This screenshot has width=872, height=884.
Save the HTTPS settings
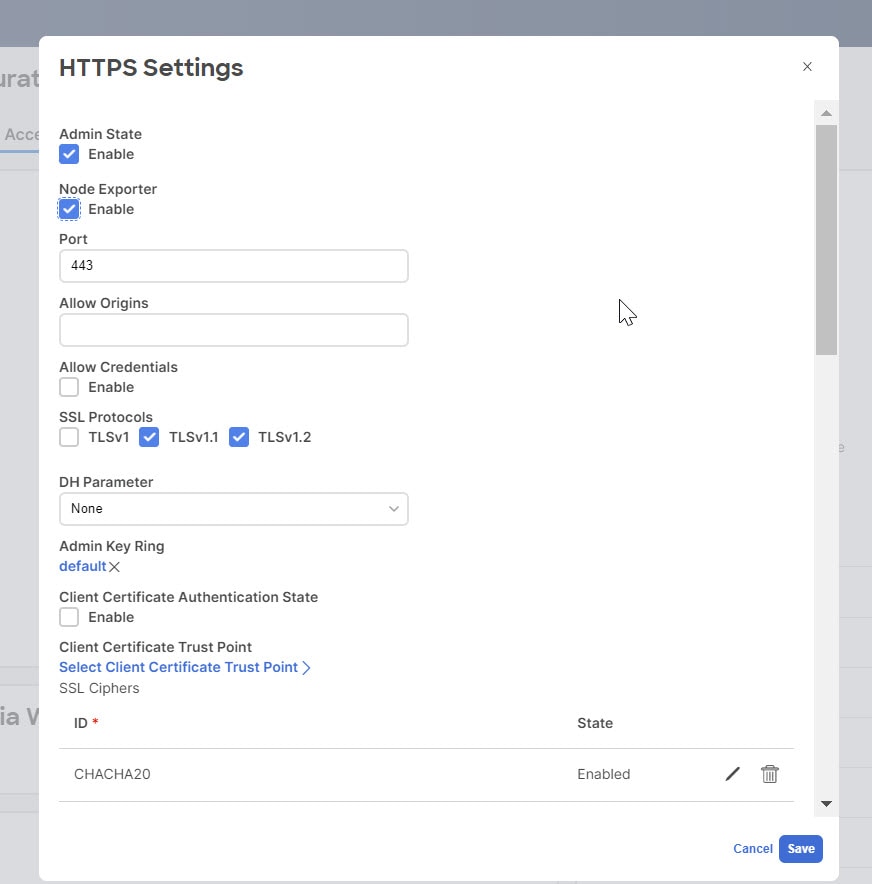click(x=800, y=849)
